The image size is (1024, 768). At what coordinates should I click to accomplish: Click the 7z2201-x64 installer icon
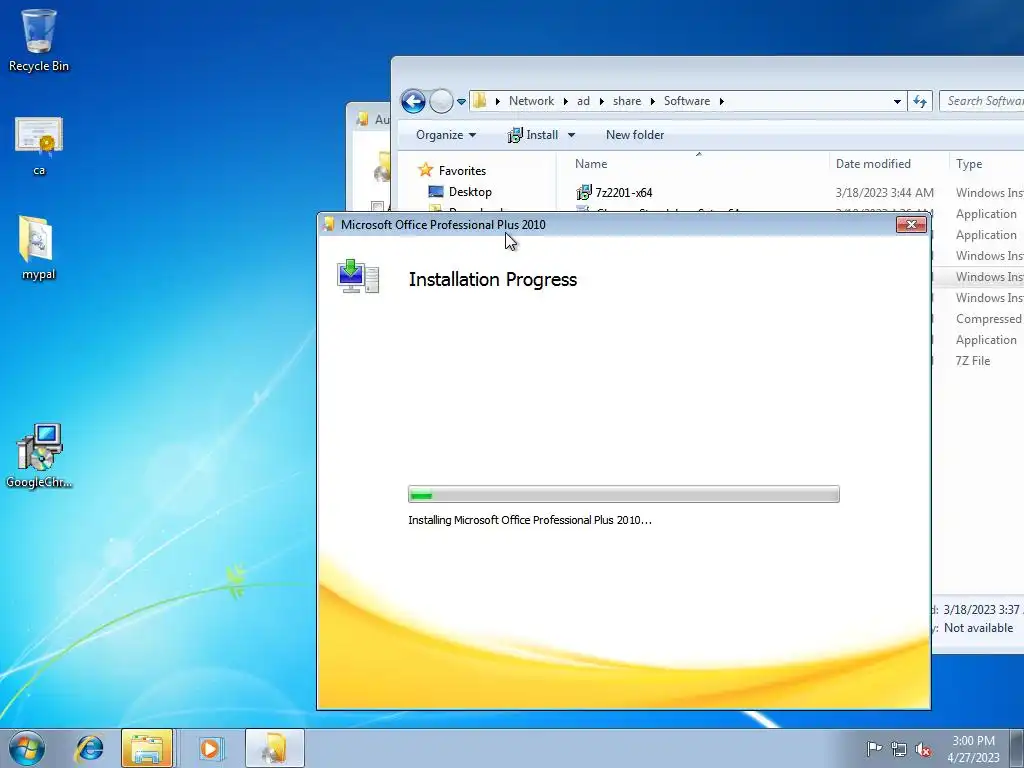tap(583, 193)
